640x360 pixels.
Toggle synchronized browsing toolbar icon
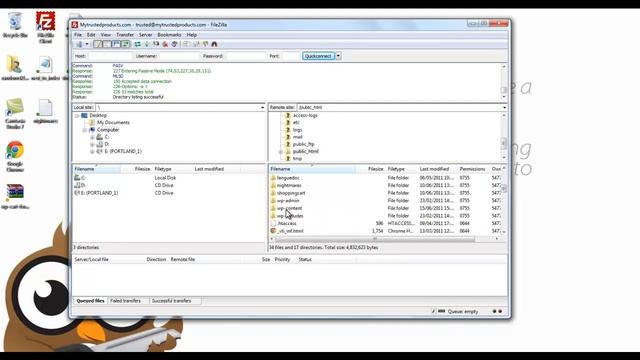coord(205,44)
